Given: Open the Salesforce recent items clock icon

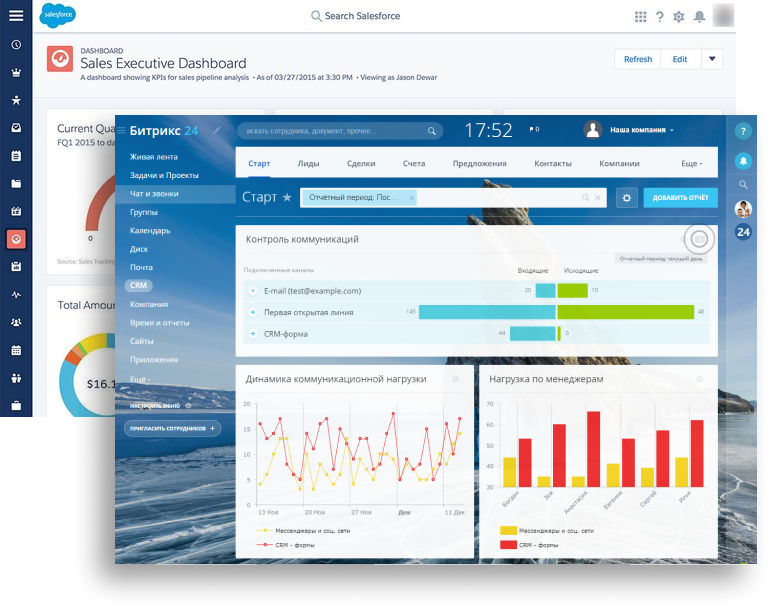Looking at the screenshot, I should click(16, 45).
